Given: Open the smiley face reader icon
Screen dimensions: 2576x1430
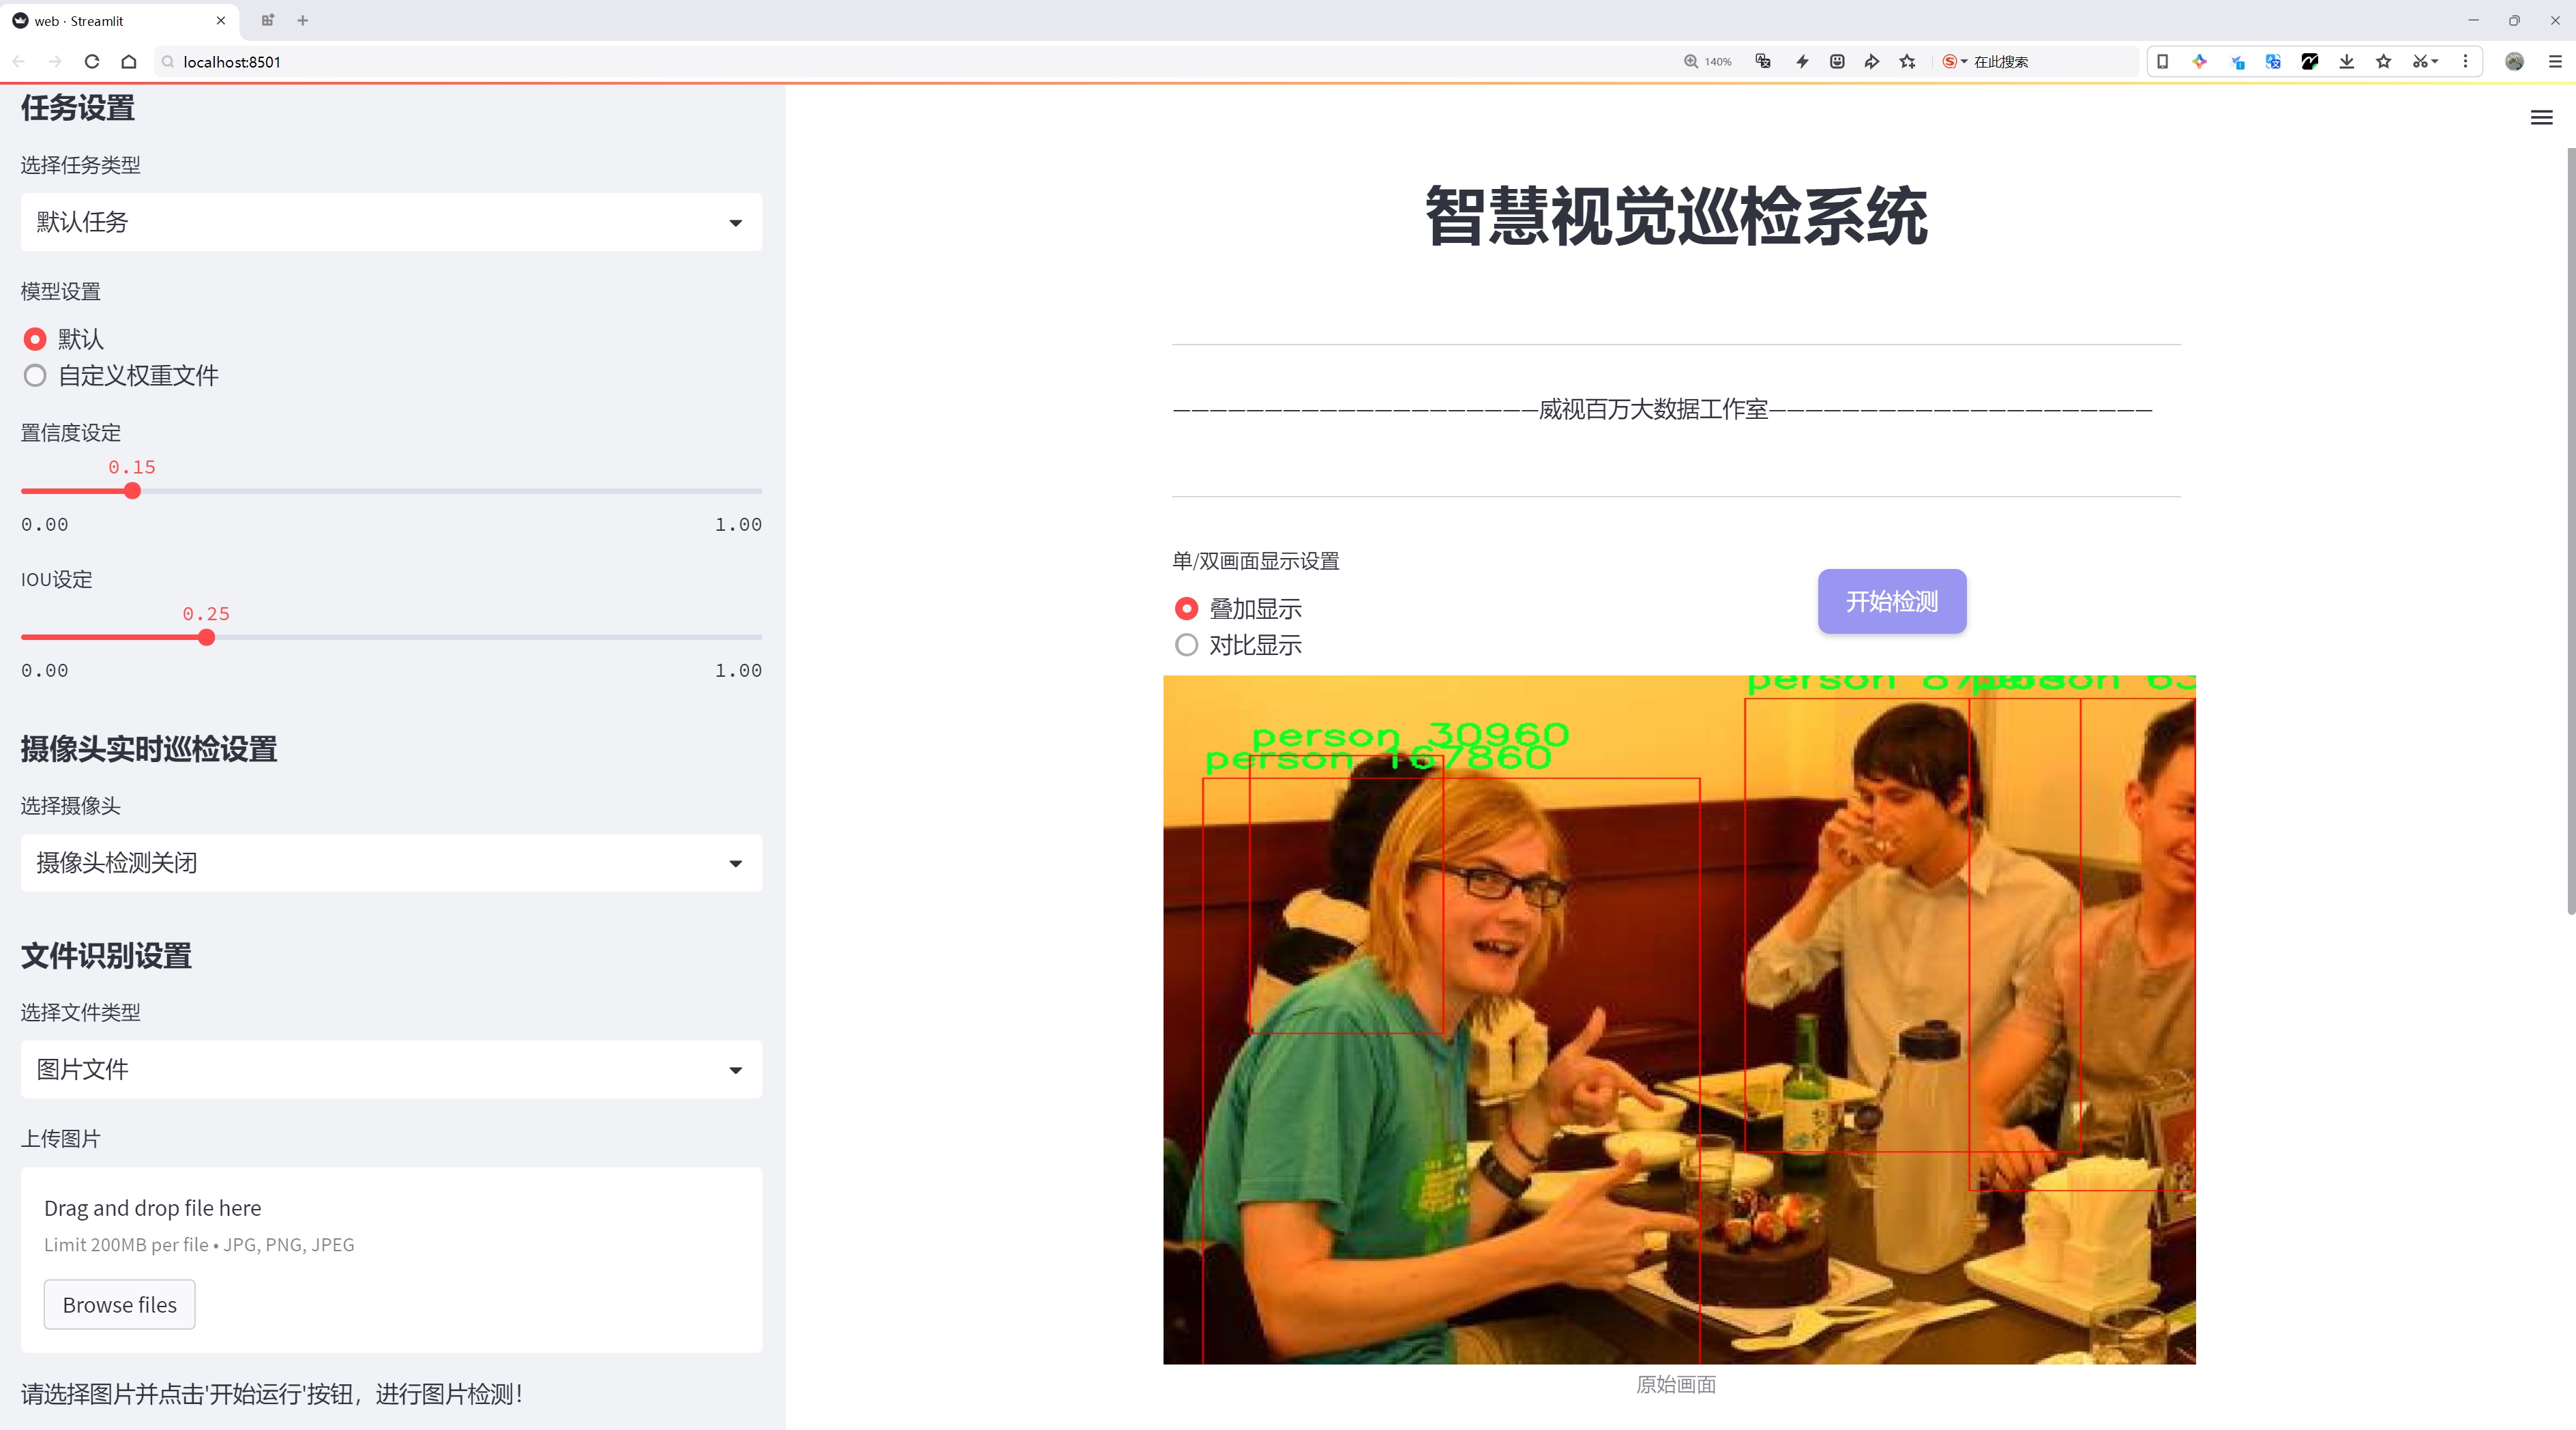Looking at the screenshot, I should 1837,62.
